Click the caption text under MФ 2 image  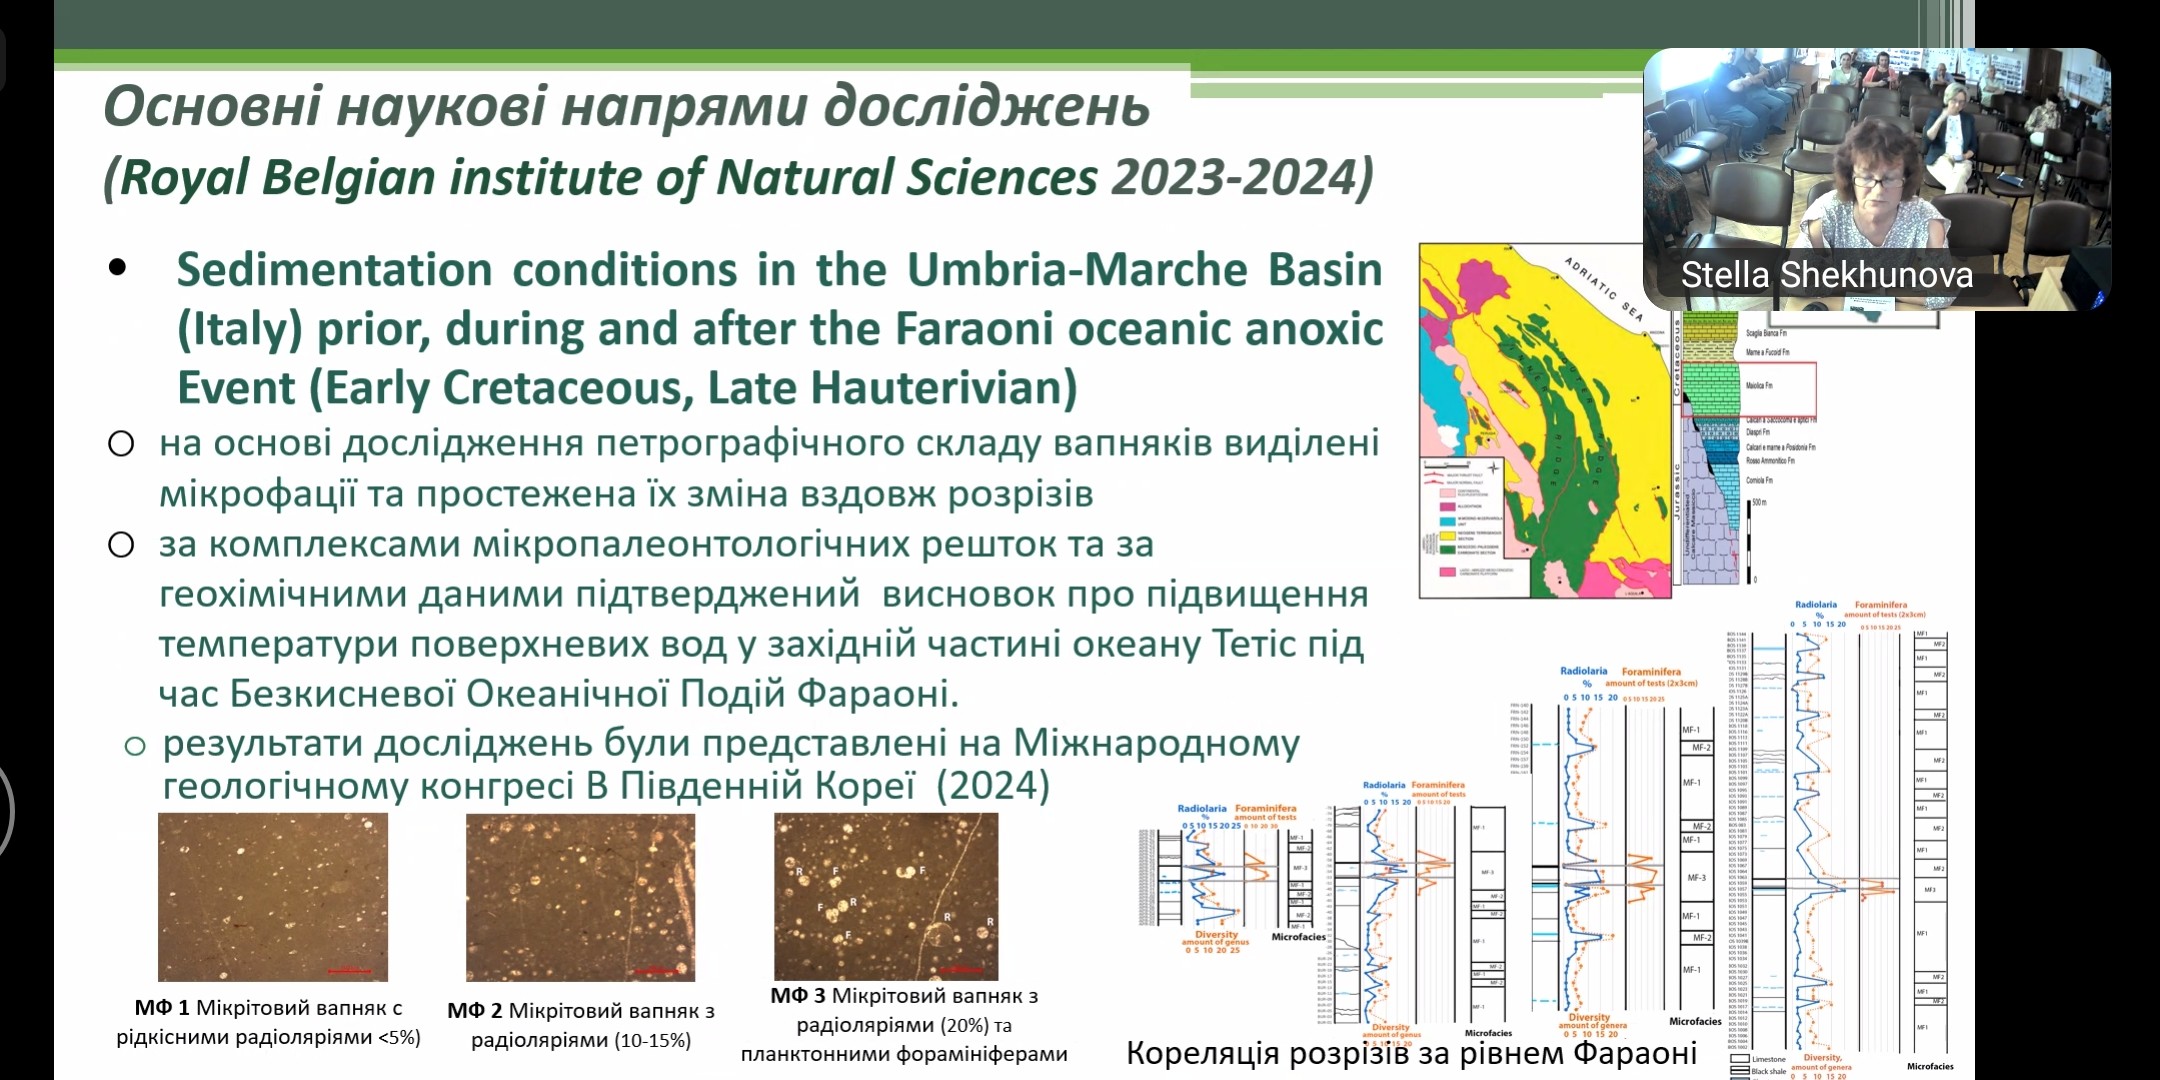[x=580, y=1025]
